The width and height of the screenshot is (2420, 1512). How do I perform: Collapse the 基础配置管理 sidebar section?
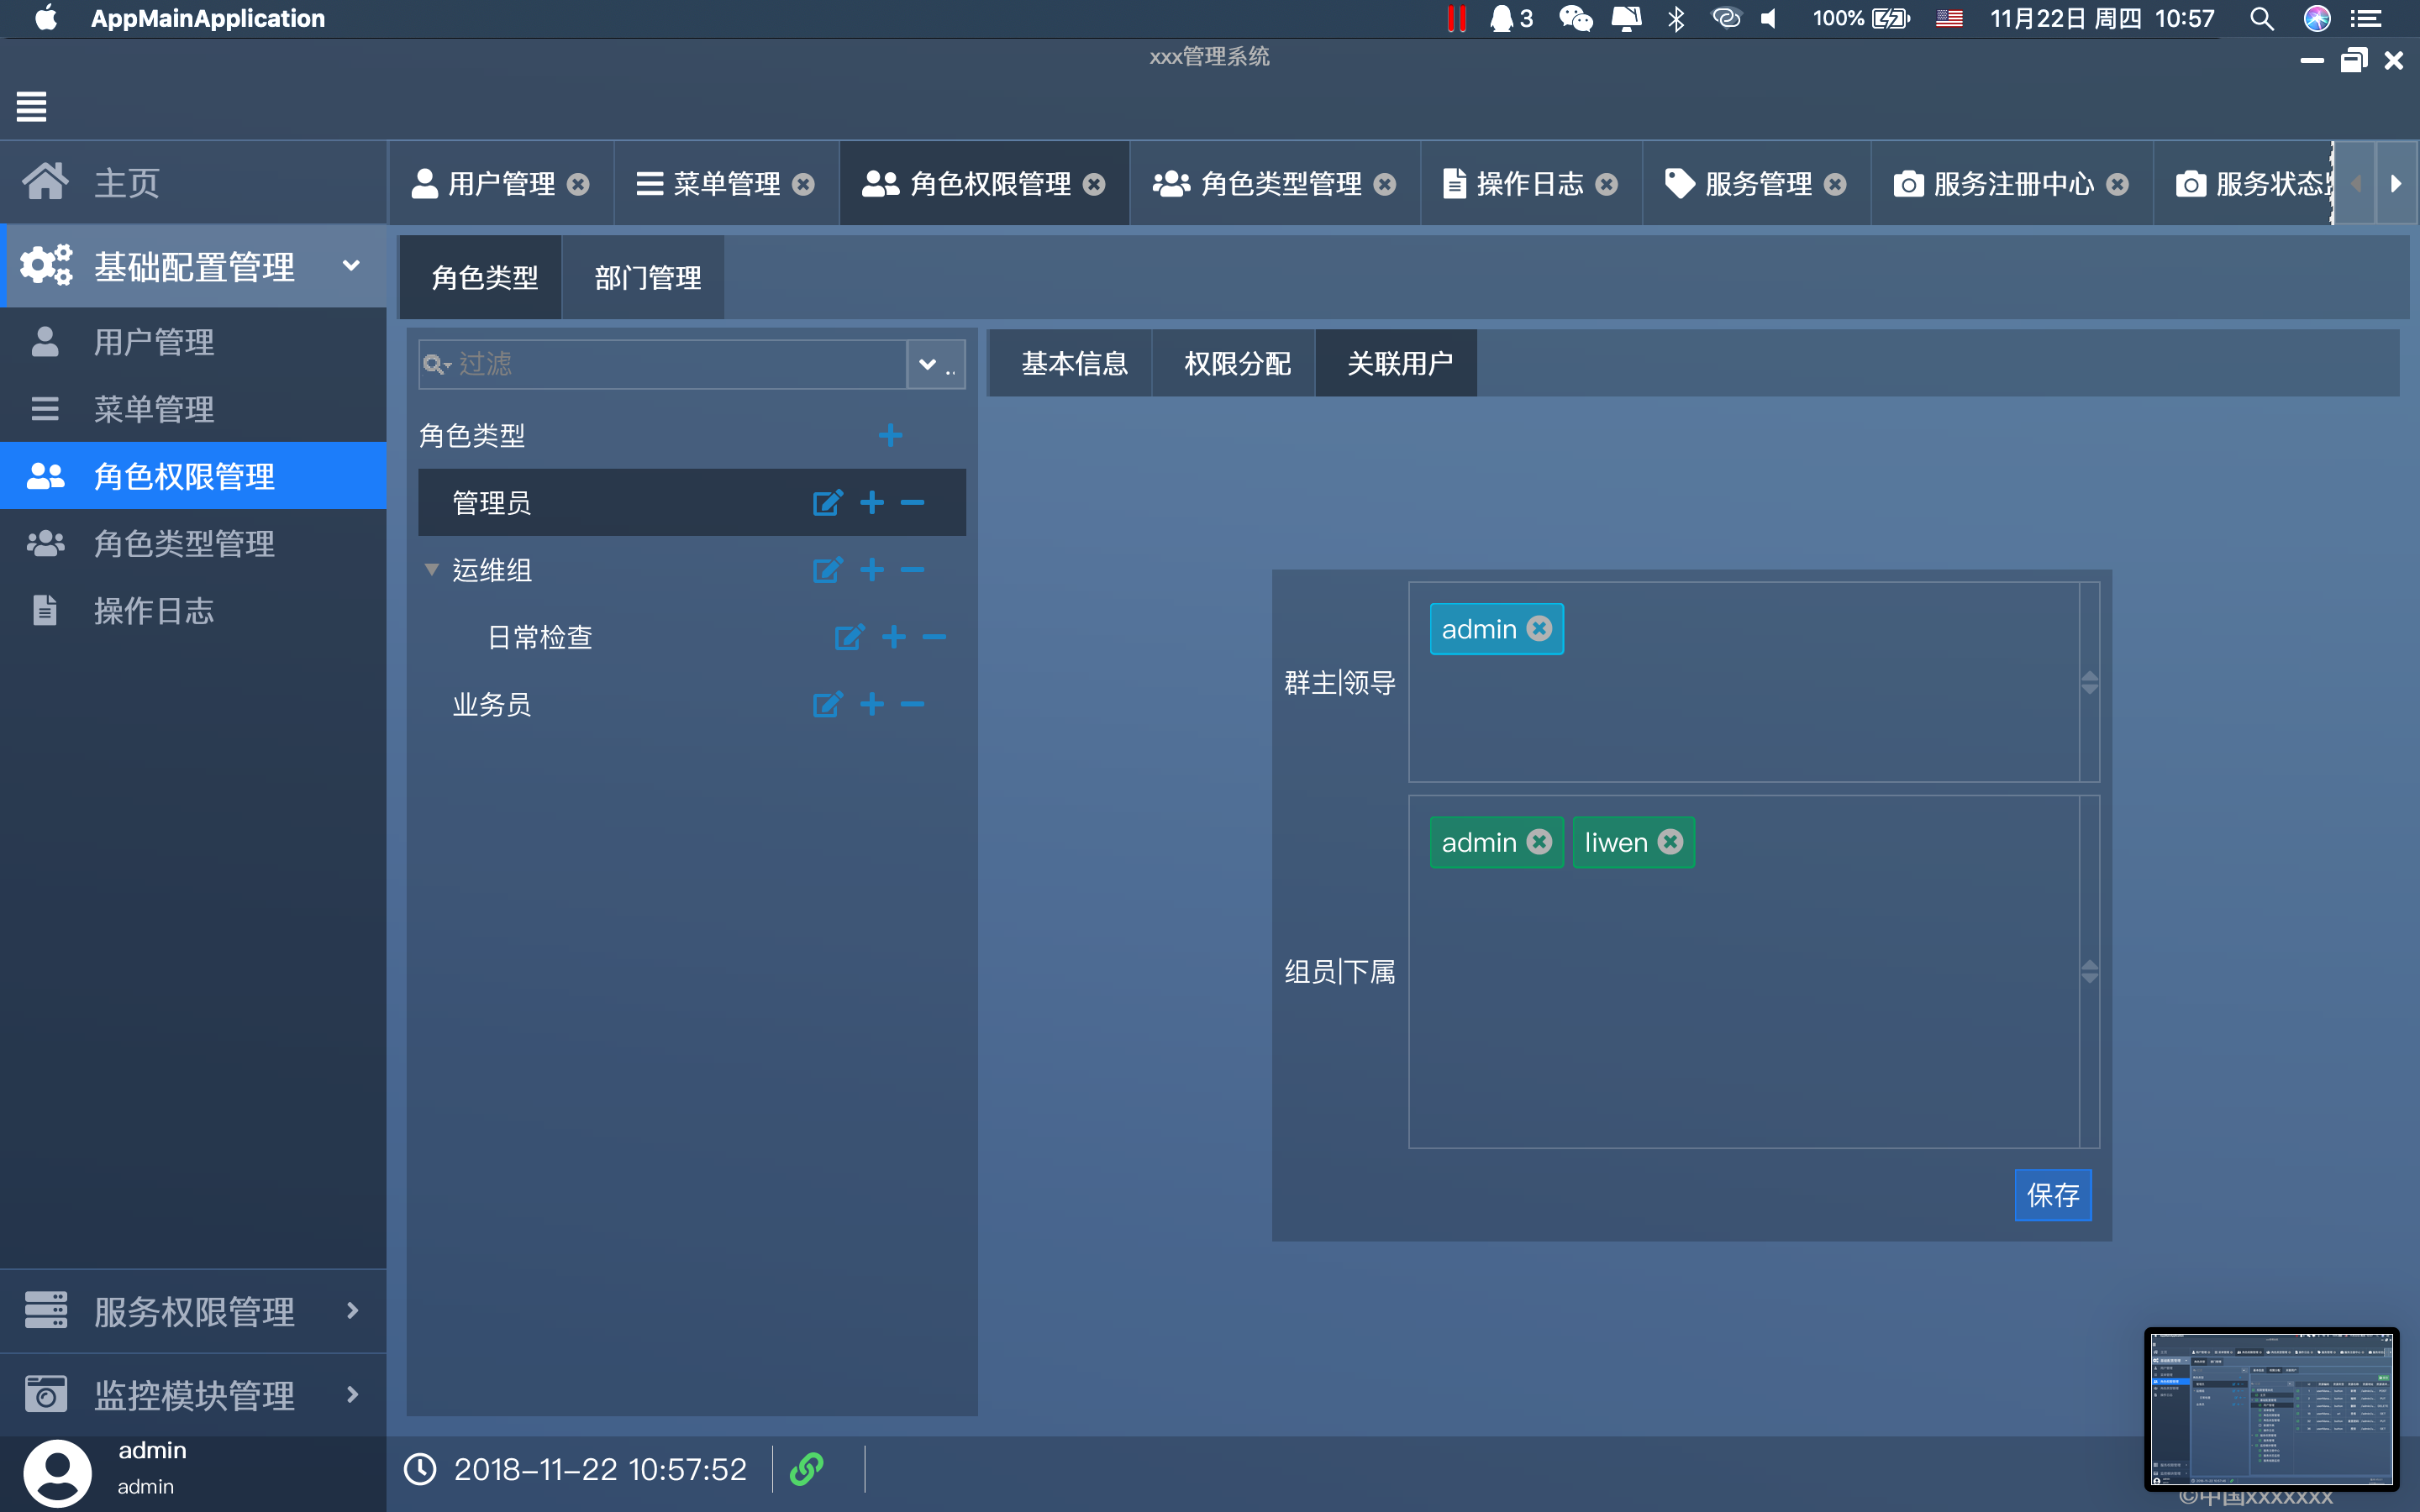coord(351,266)
